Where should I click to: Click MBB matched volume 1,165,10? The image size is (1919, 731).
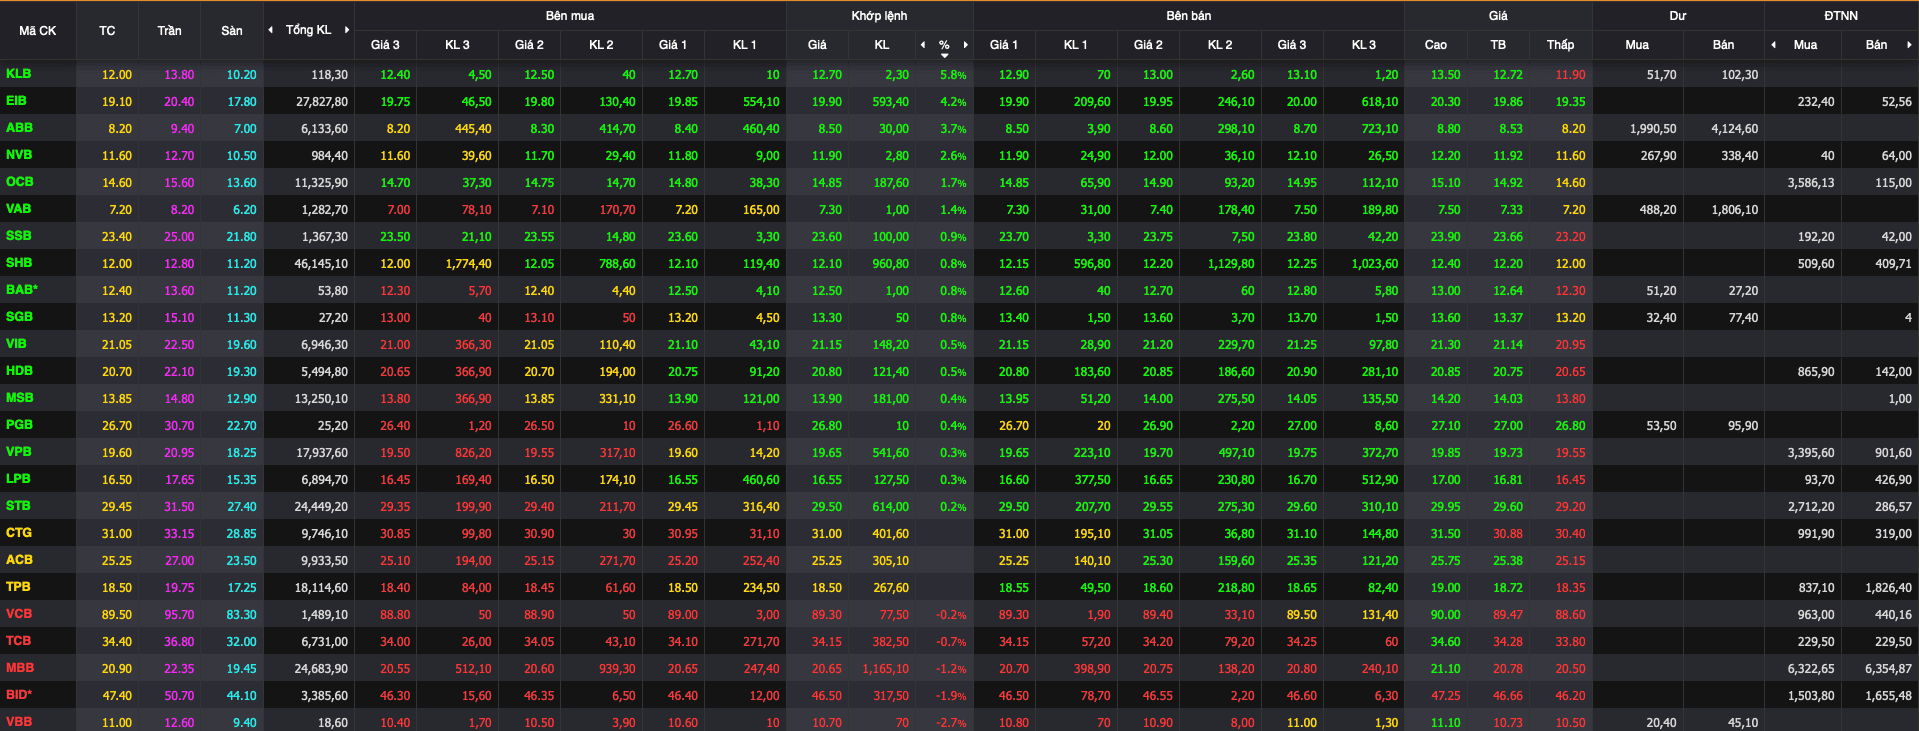(885, 669)
